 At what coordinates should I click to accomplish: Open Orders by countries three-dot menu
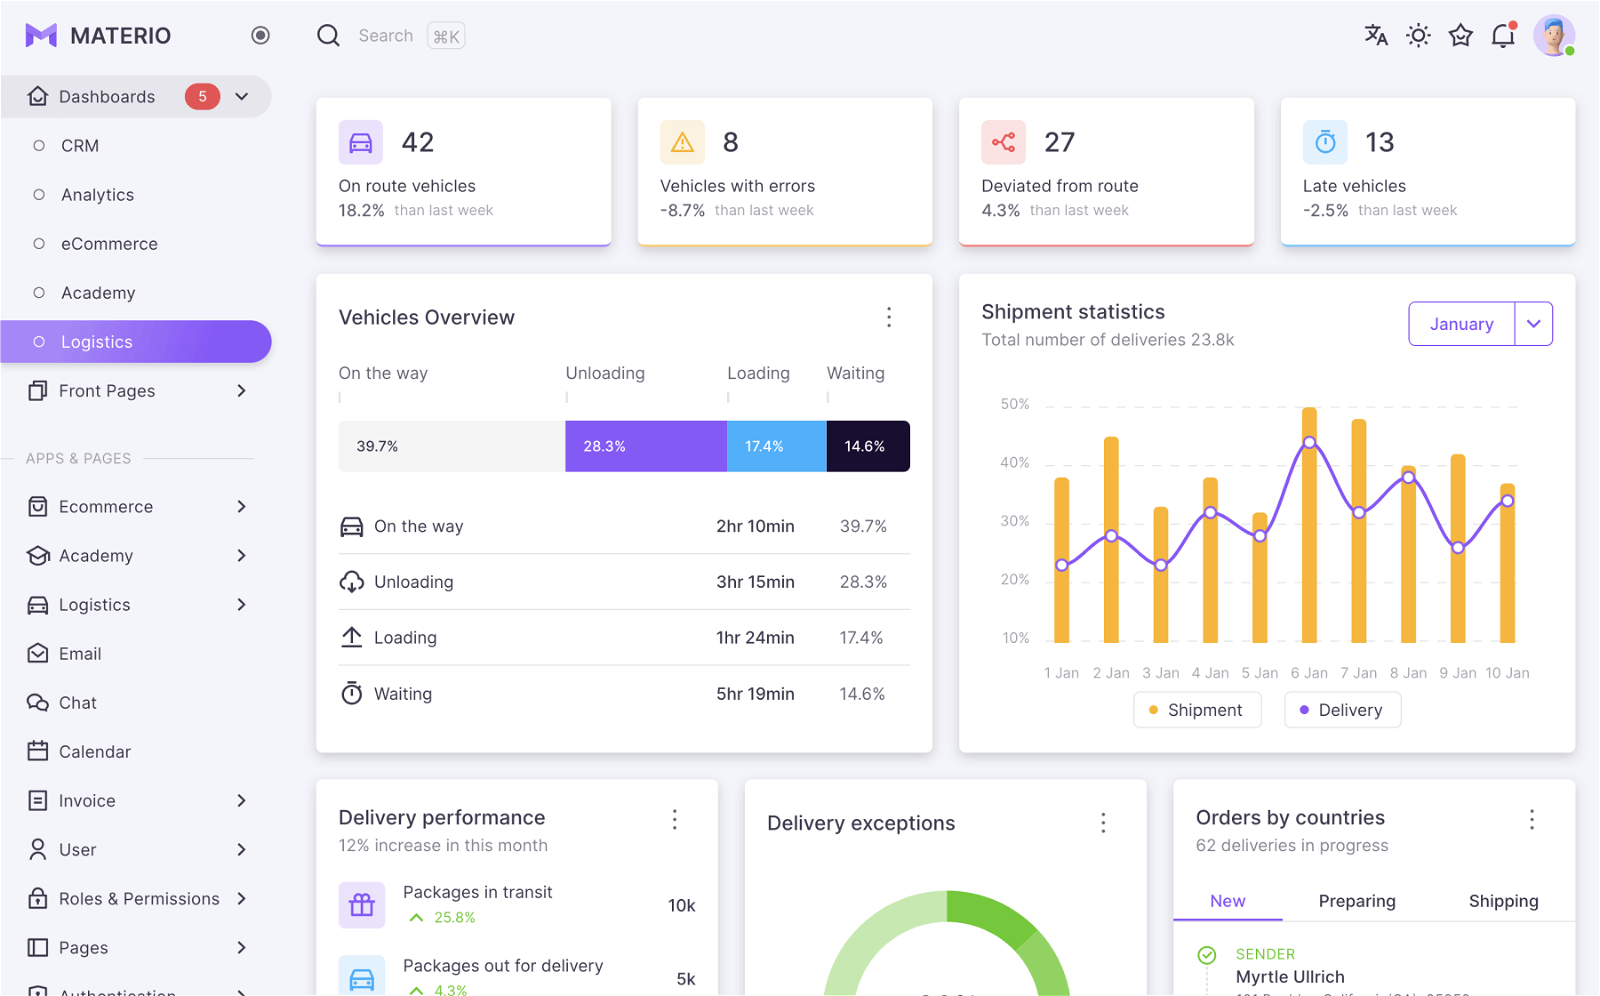(x=1532, y=820)
